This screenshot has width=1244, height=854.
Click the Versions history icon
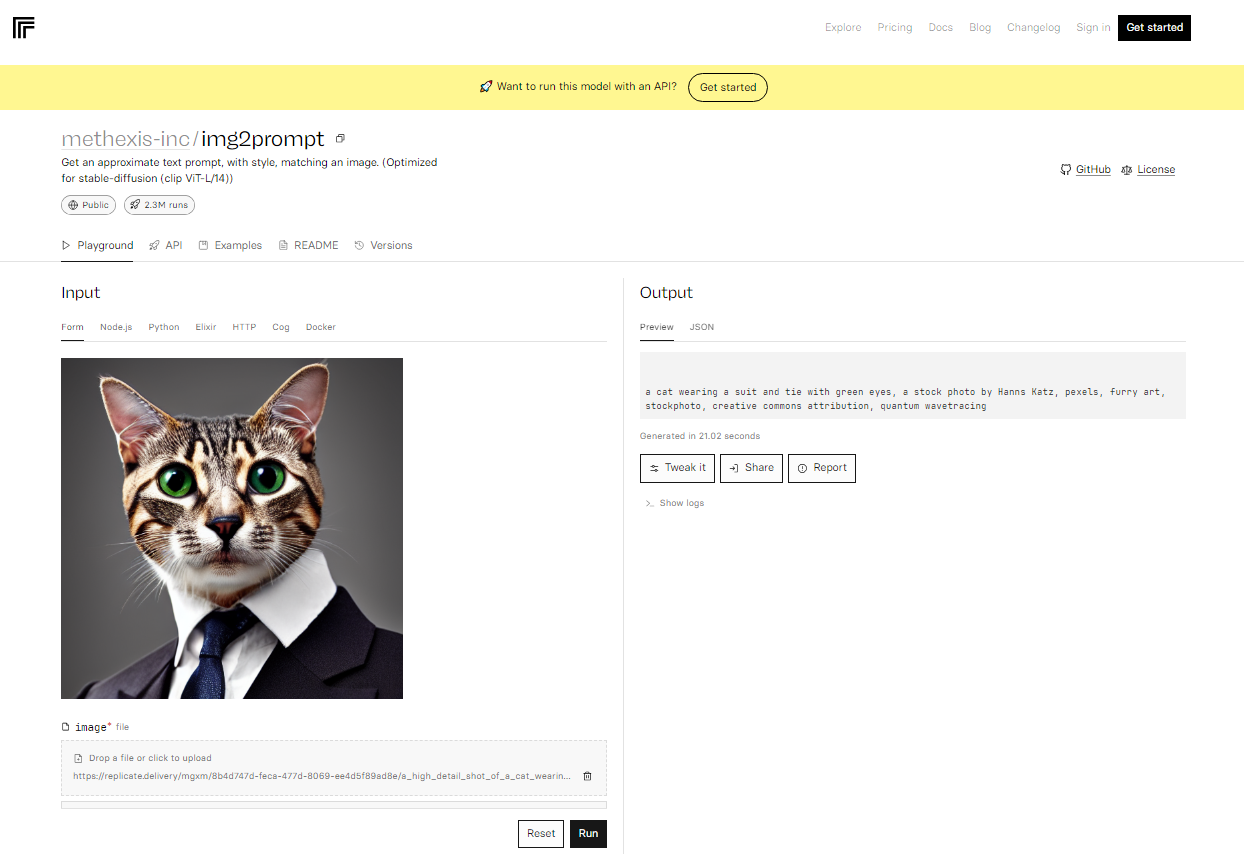click(x=359, y=245)
